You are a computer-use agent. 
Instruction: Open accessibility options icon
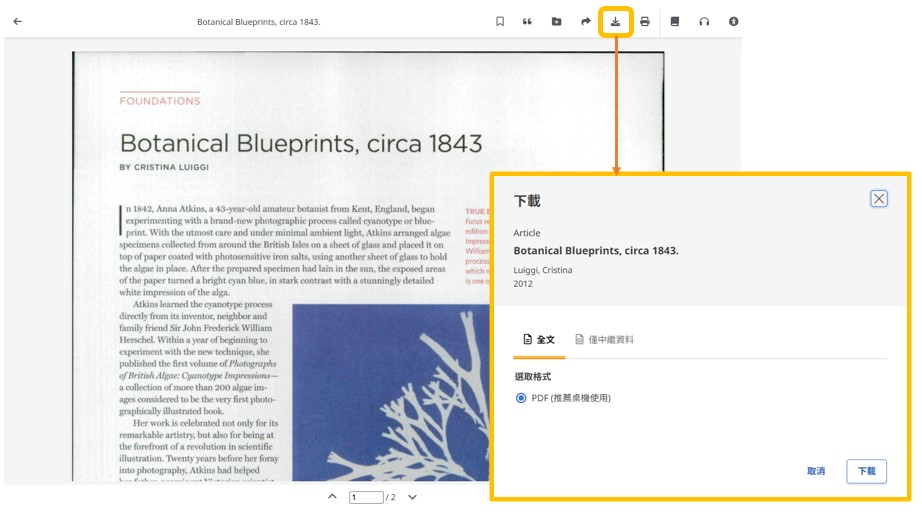tap(734, 21)
